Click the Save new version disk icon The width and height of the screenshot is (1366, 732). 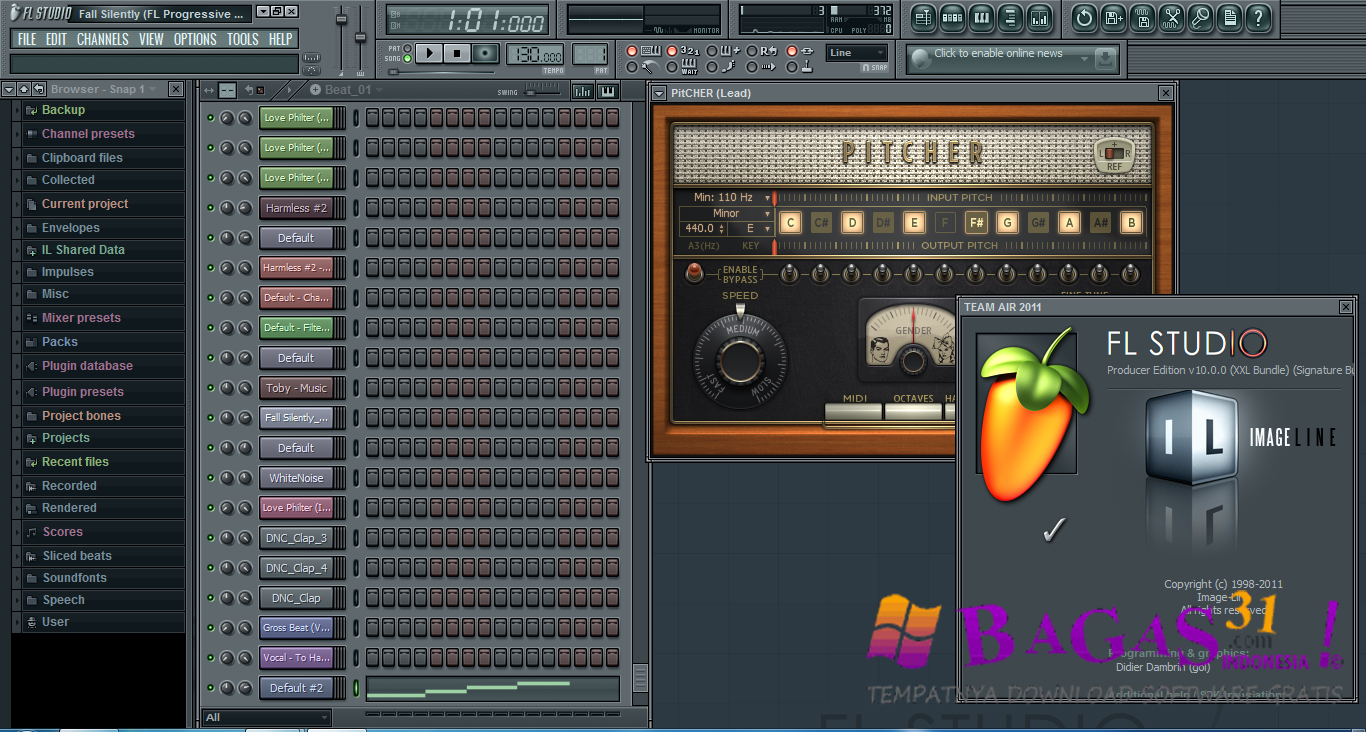coord(1113,17)
